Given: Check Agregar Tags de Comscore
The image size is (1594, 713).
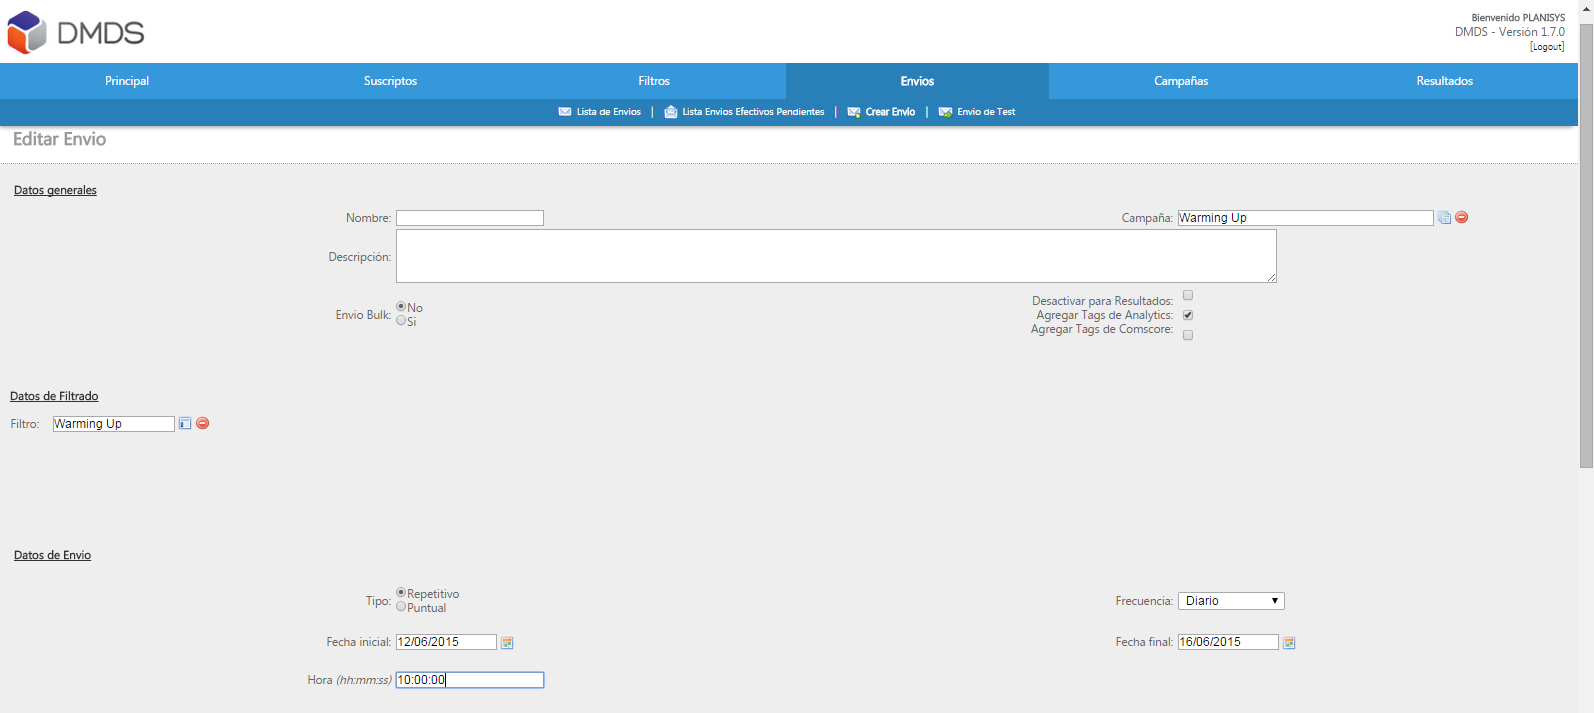Looking at the screenshot, I should point(1188,335).
